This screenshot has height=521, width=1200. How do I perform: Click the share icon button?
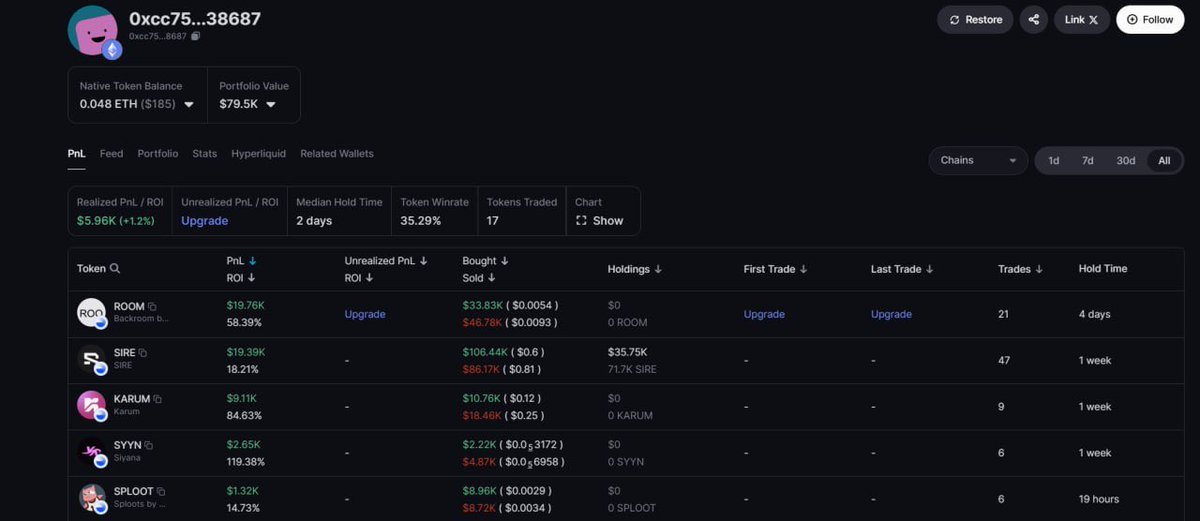click(1033, 20)
